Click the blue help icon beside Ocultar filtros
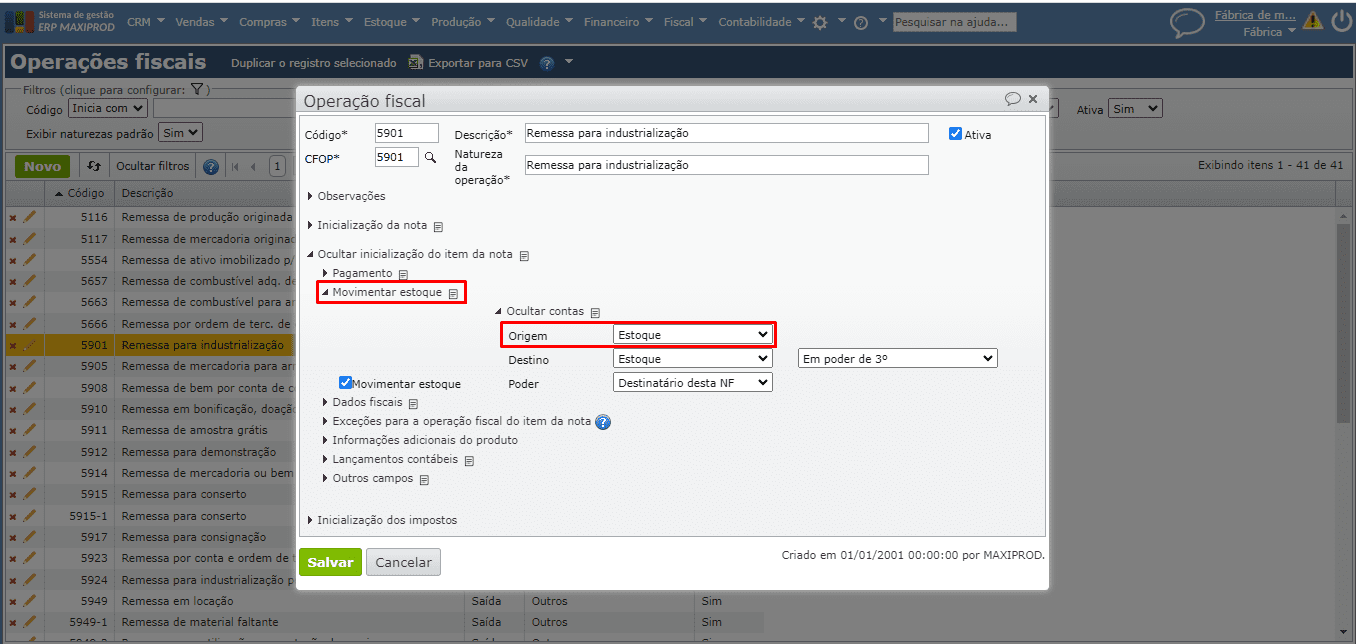This screenshot has height=644, width=1356. pyautogui.click(x=211, y=167)
